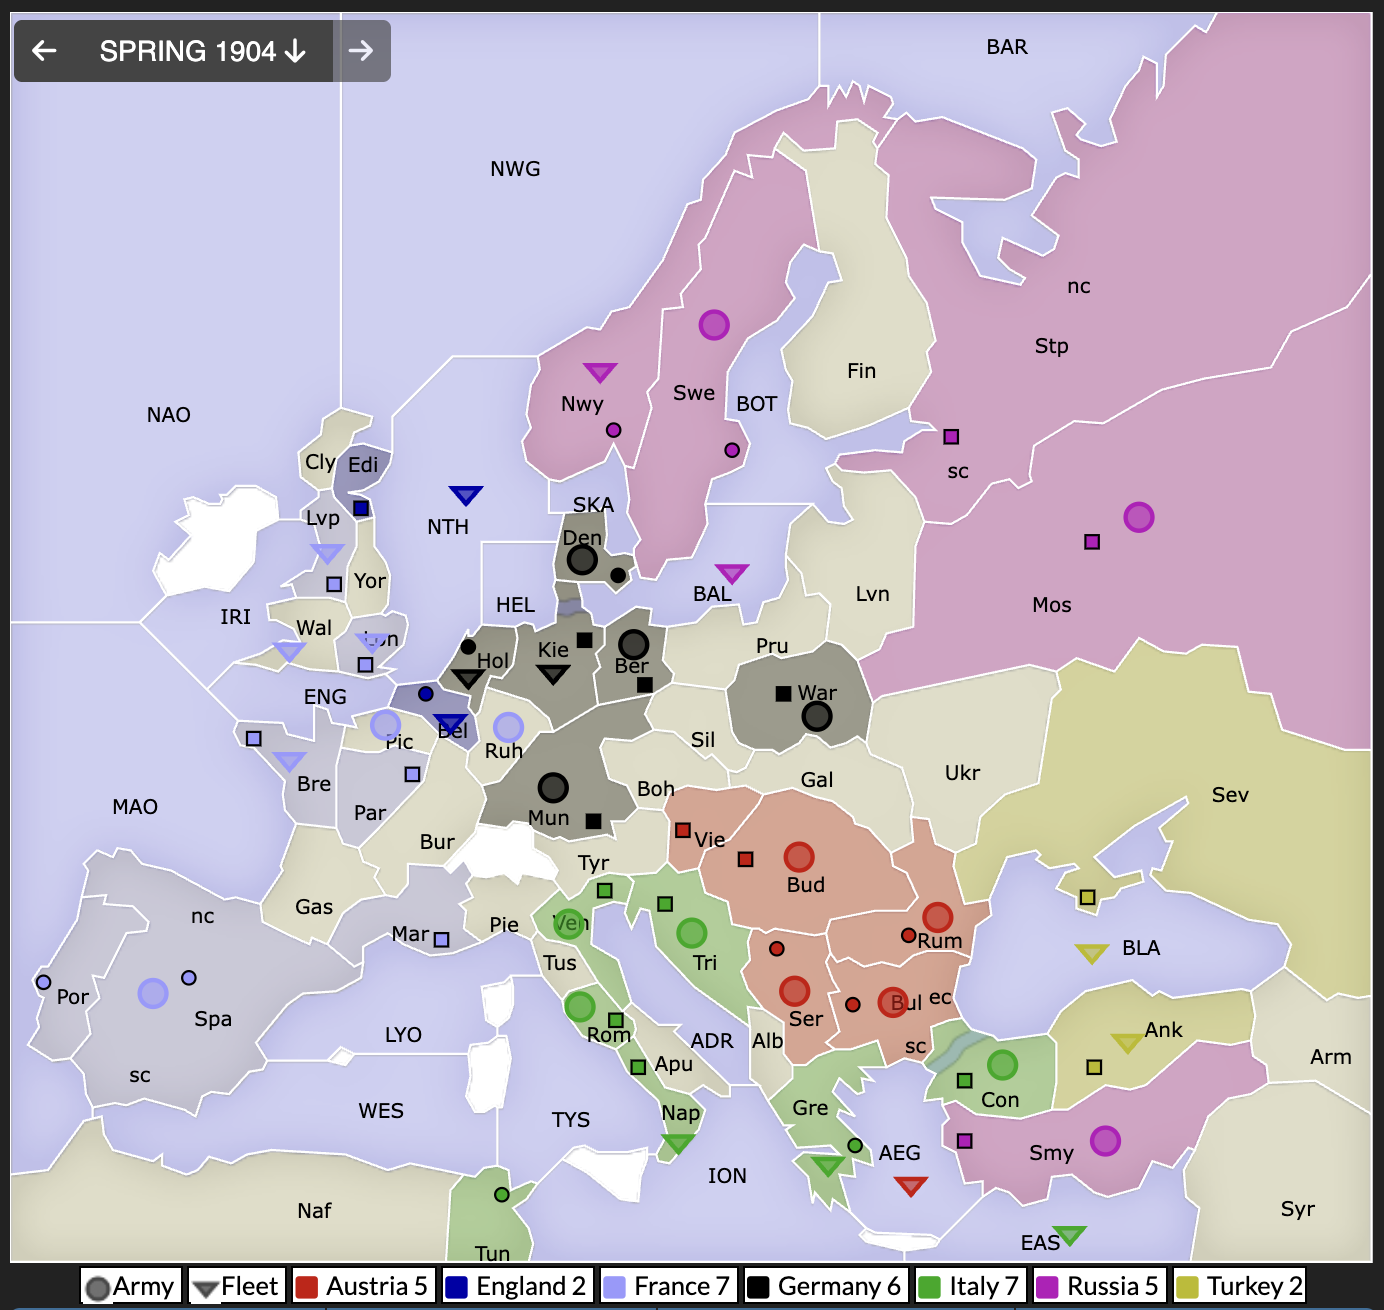Click the ION sea region label
This screenshot has width=1384, height=1310.
pos(727,1176)
